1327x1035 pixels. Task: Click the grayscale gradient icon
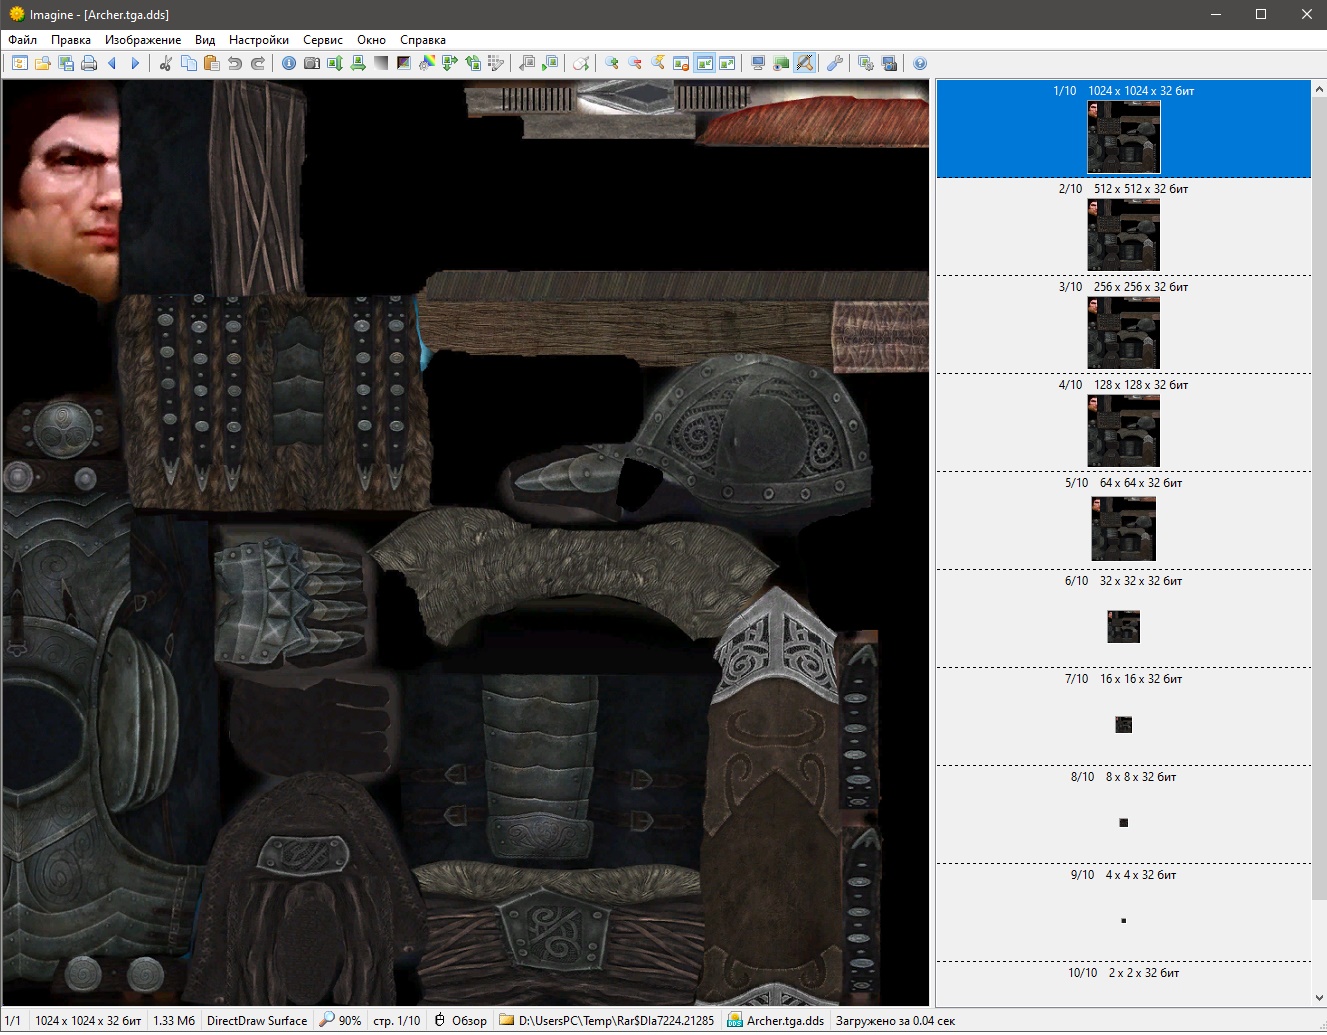pos(381,63)
